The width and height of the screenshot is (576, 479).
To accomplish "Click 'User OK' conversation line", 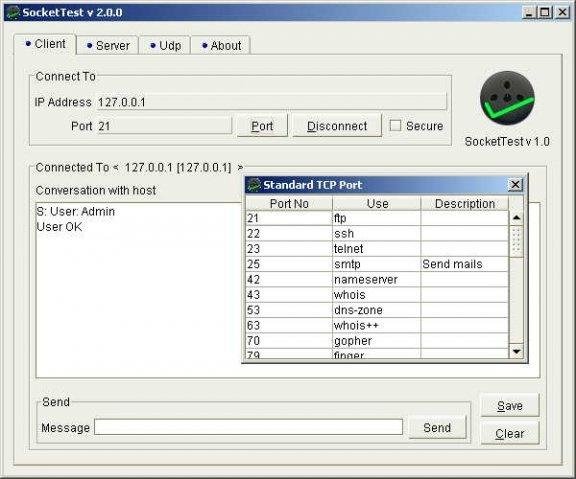I will (60, 227).
